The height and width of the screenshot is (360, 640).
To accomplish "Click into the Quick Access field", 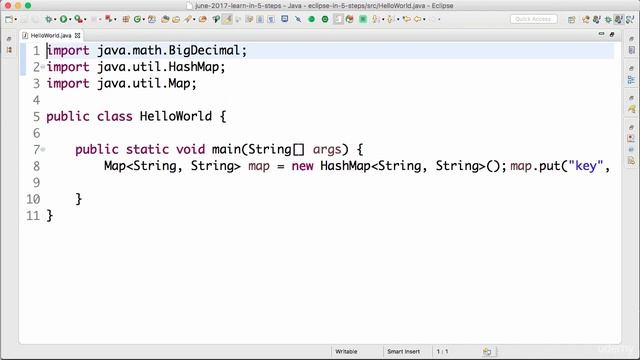I will tap(533, 19).
